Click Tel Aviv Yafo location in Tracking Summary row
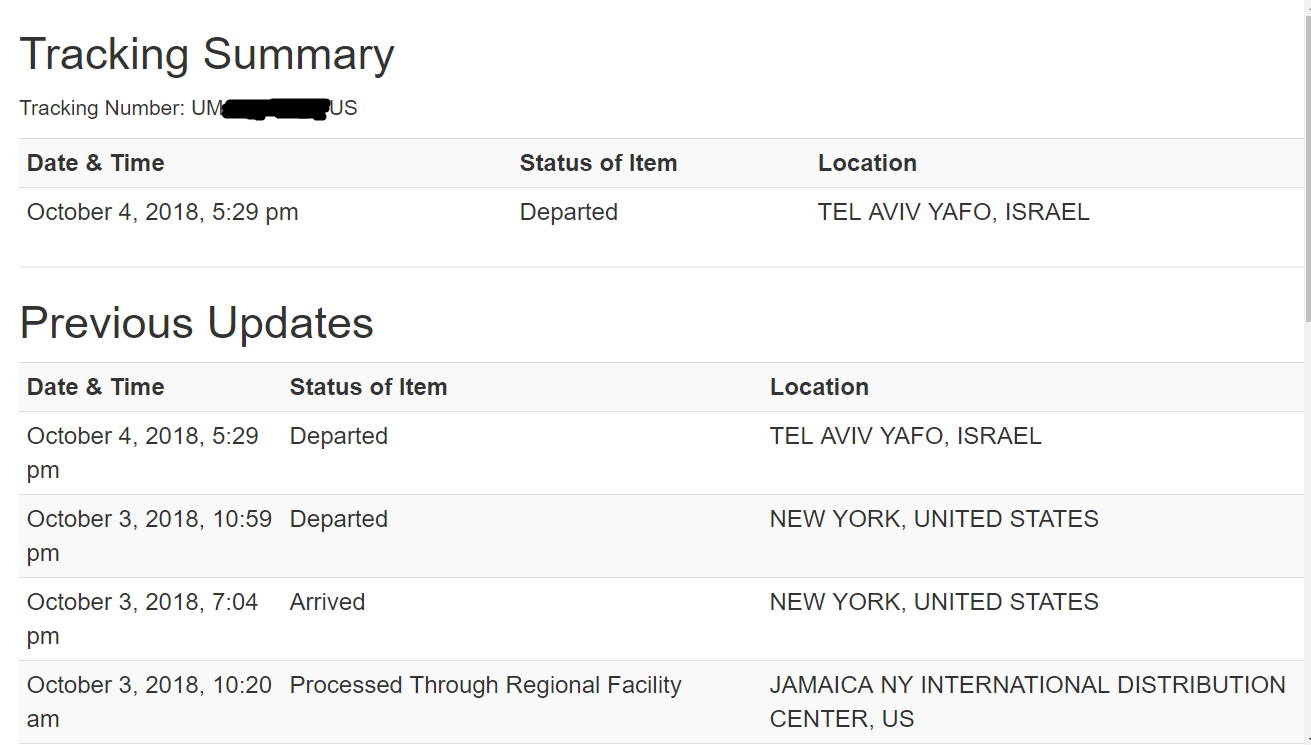This screenshot has width=1311, height=745. (x=953, y=212)
